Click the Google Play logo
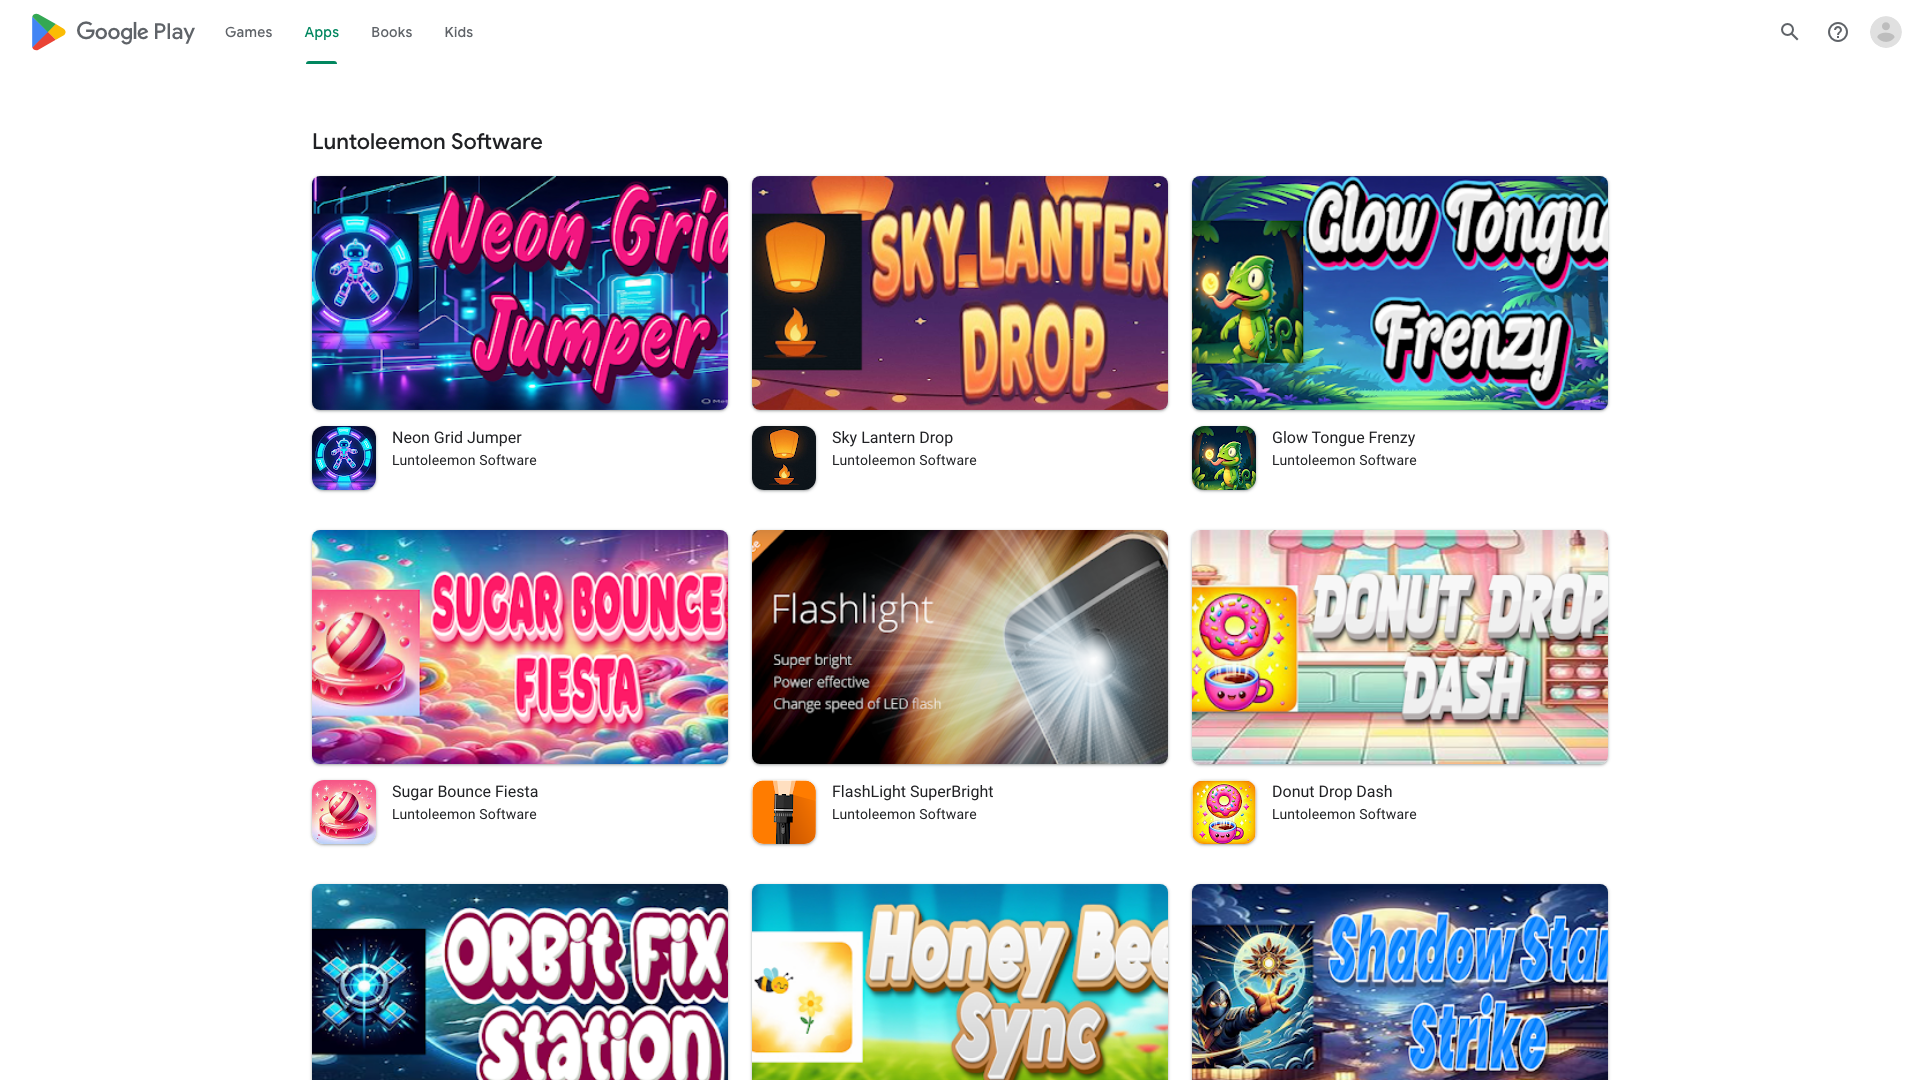Screen dimensions: 1920x1080 click(x=112, y=32)
